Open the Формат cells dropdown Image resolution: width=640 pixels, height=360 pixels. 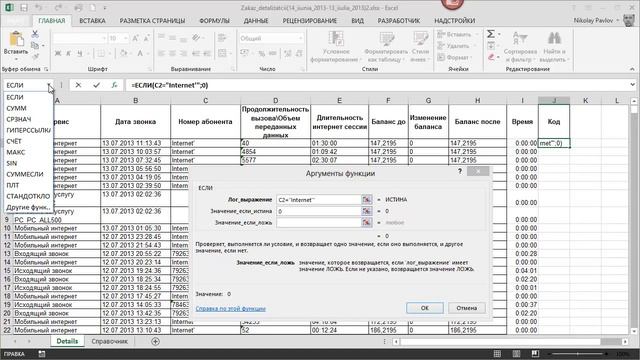pos(455,58)
